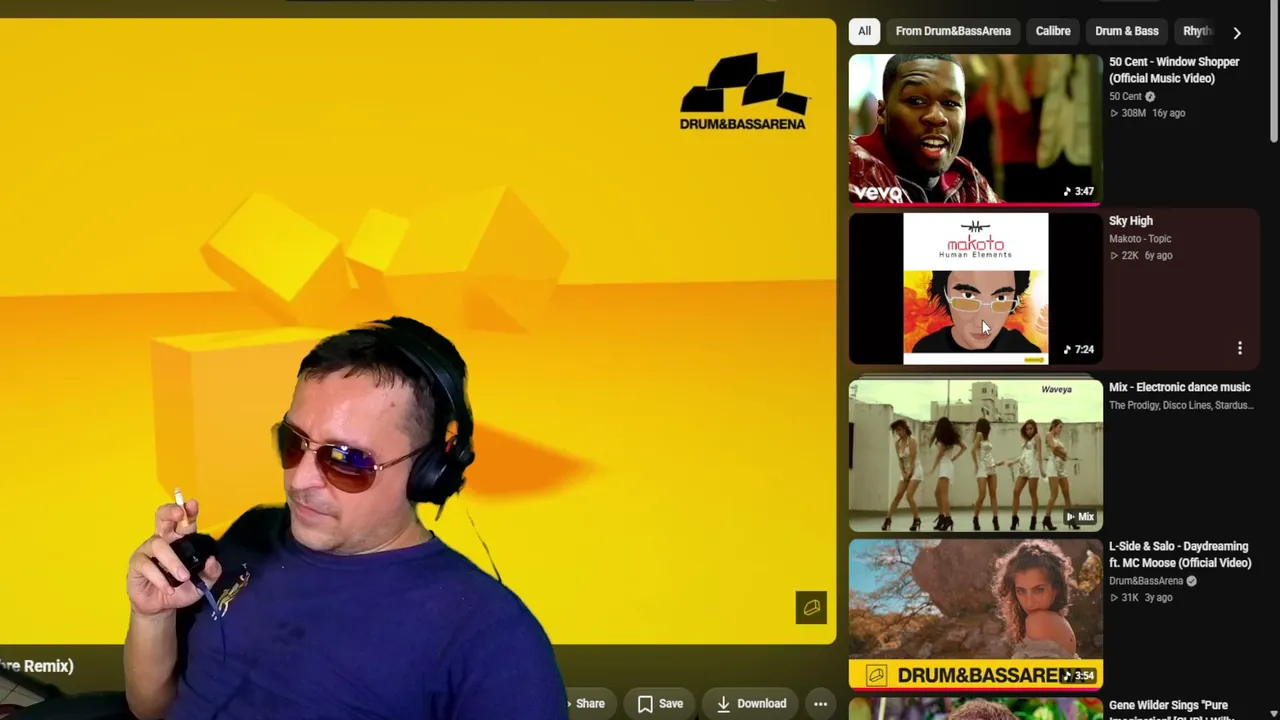Open the three-dot more actions menu below the video
The image size is (1280, 720).
tap(820, 704)
